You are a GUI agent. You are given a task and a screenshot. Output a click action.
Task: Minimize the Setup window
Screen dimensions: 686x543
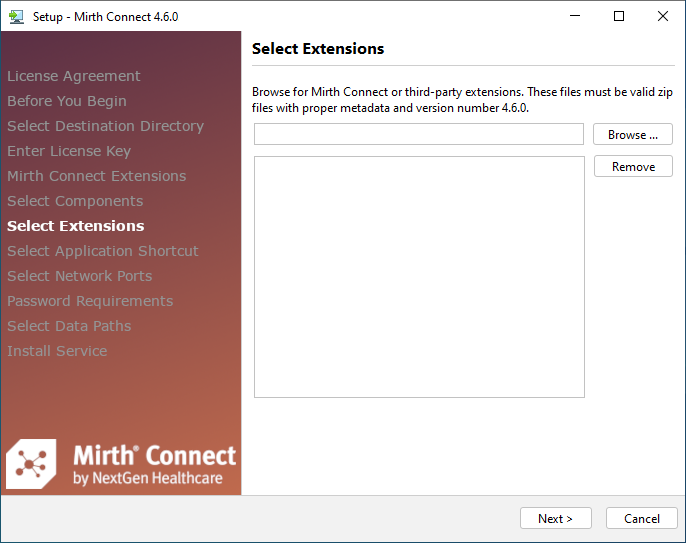(x=574, y=16)
